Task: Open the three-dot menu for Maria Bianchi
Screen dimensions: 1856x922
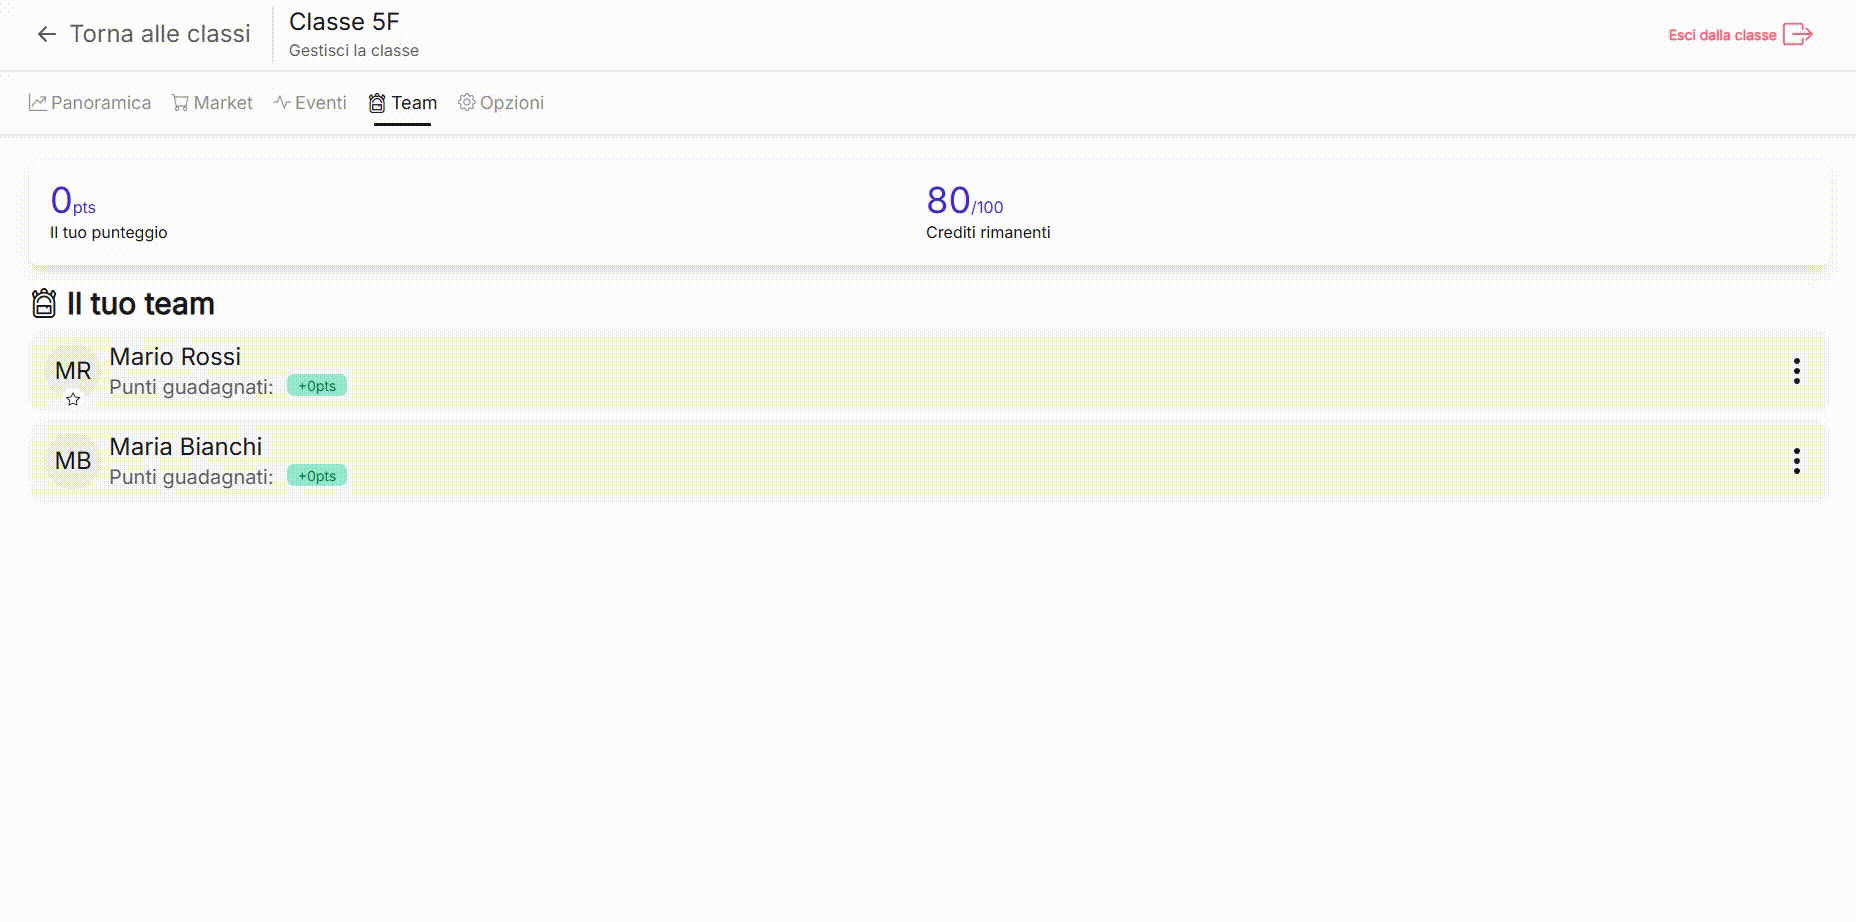Action: pos(1796,461)
